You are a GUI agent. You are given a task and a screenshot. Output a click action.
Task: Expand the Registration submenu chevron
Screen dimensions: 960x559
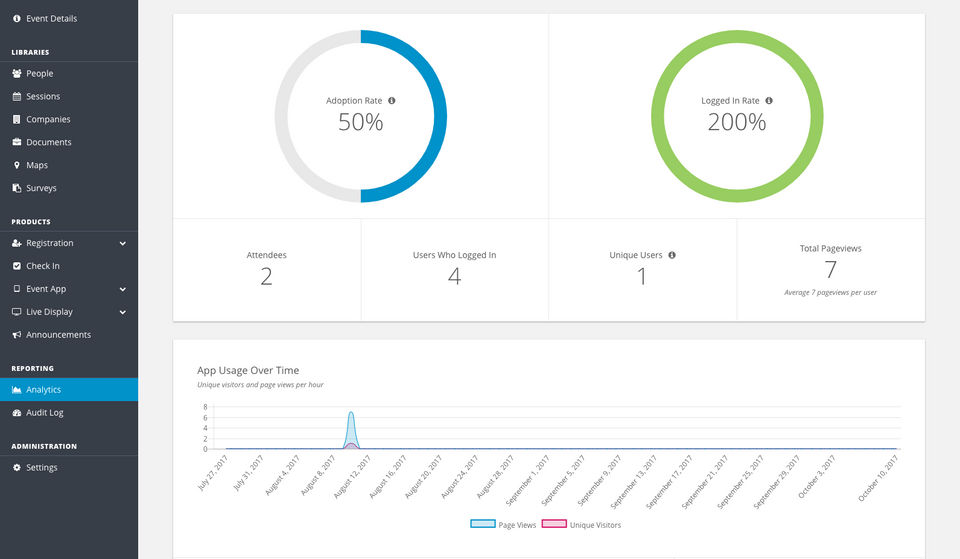[x=122, y=243]
